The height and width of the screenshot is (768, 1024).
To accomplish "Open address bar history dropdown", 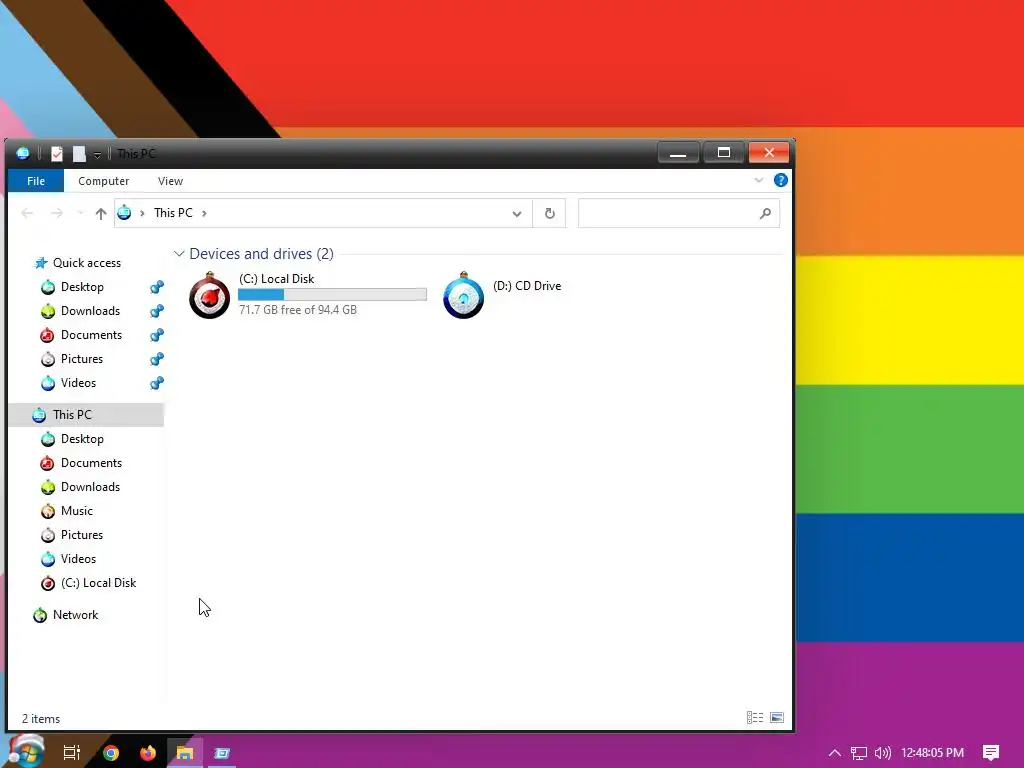I will 517,214.
